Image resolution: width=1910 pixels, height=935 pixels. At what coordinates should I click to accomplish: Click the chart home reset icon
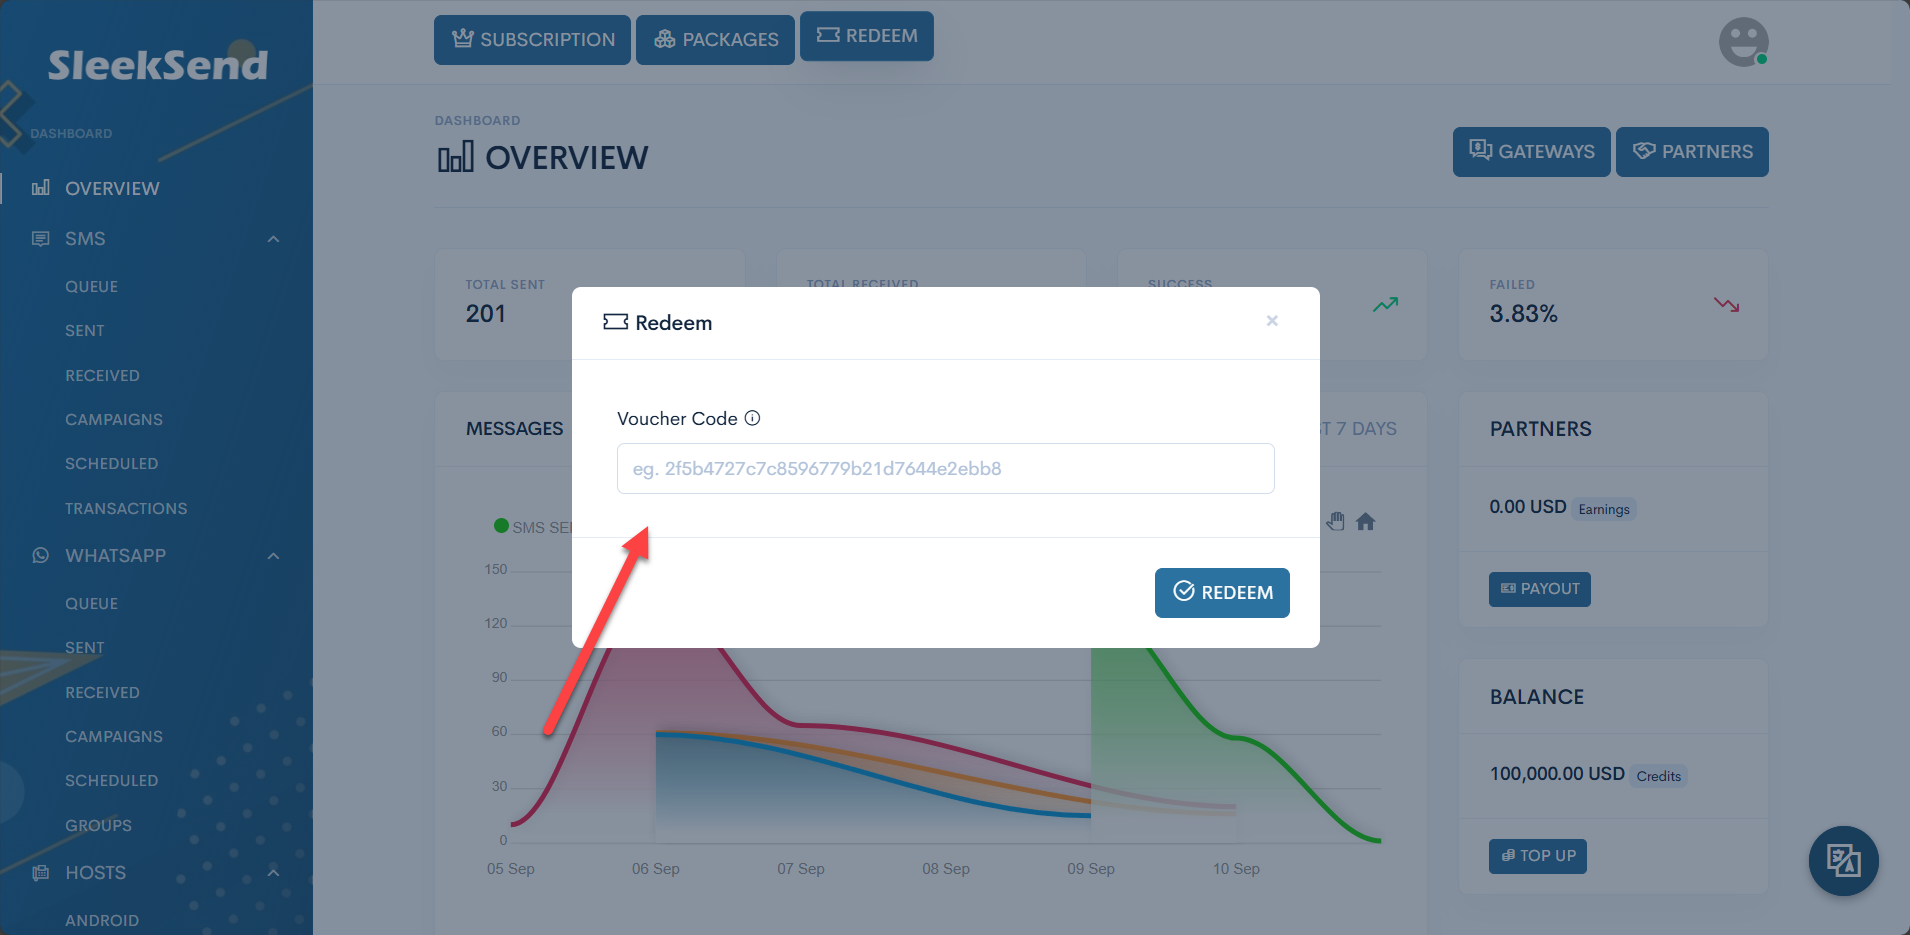tap(1365, 522)
